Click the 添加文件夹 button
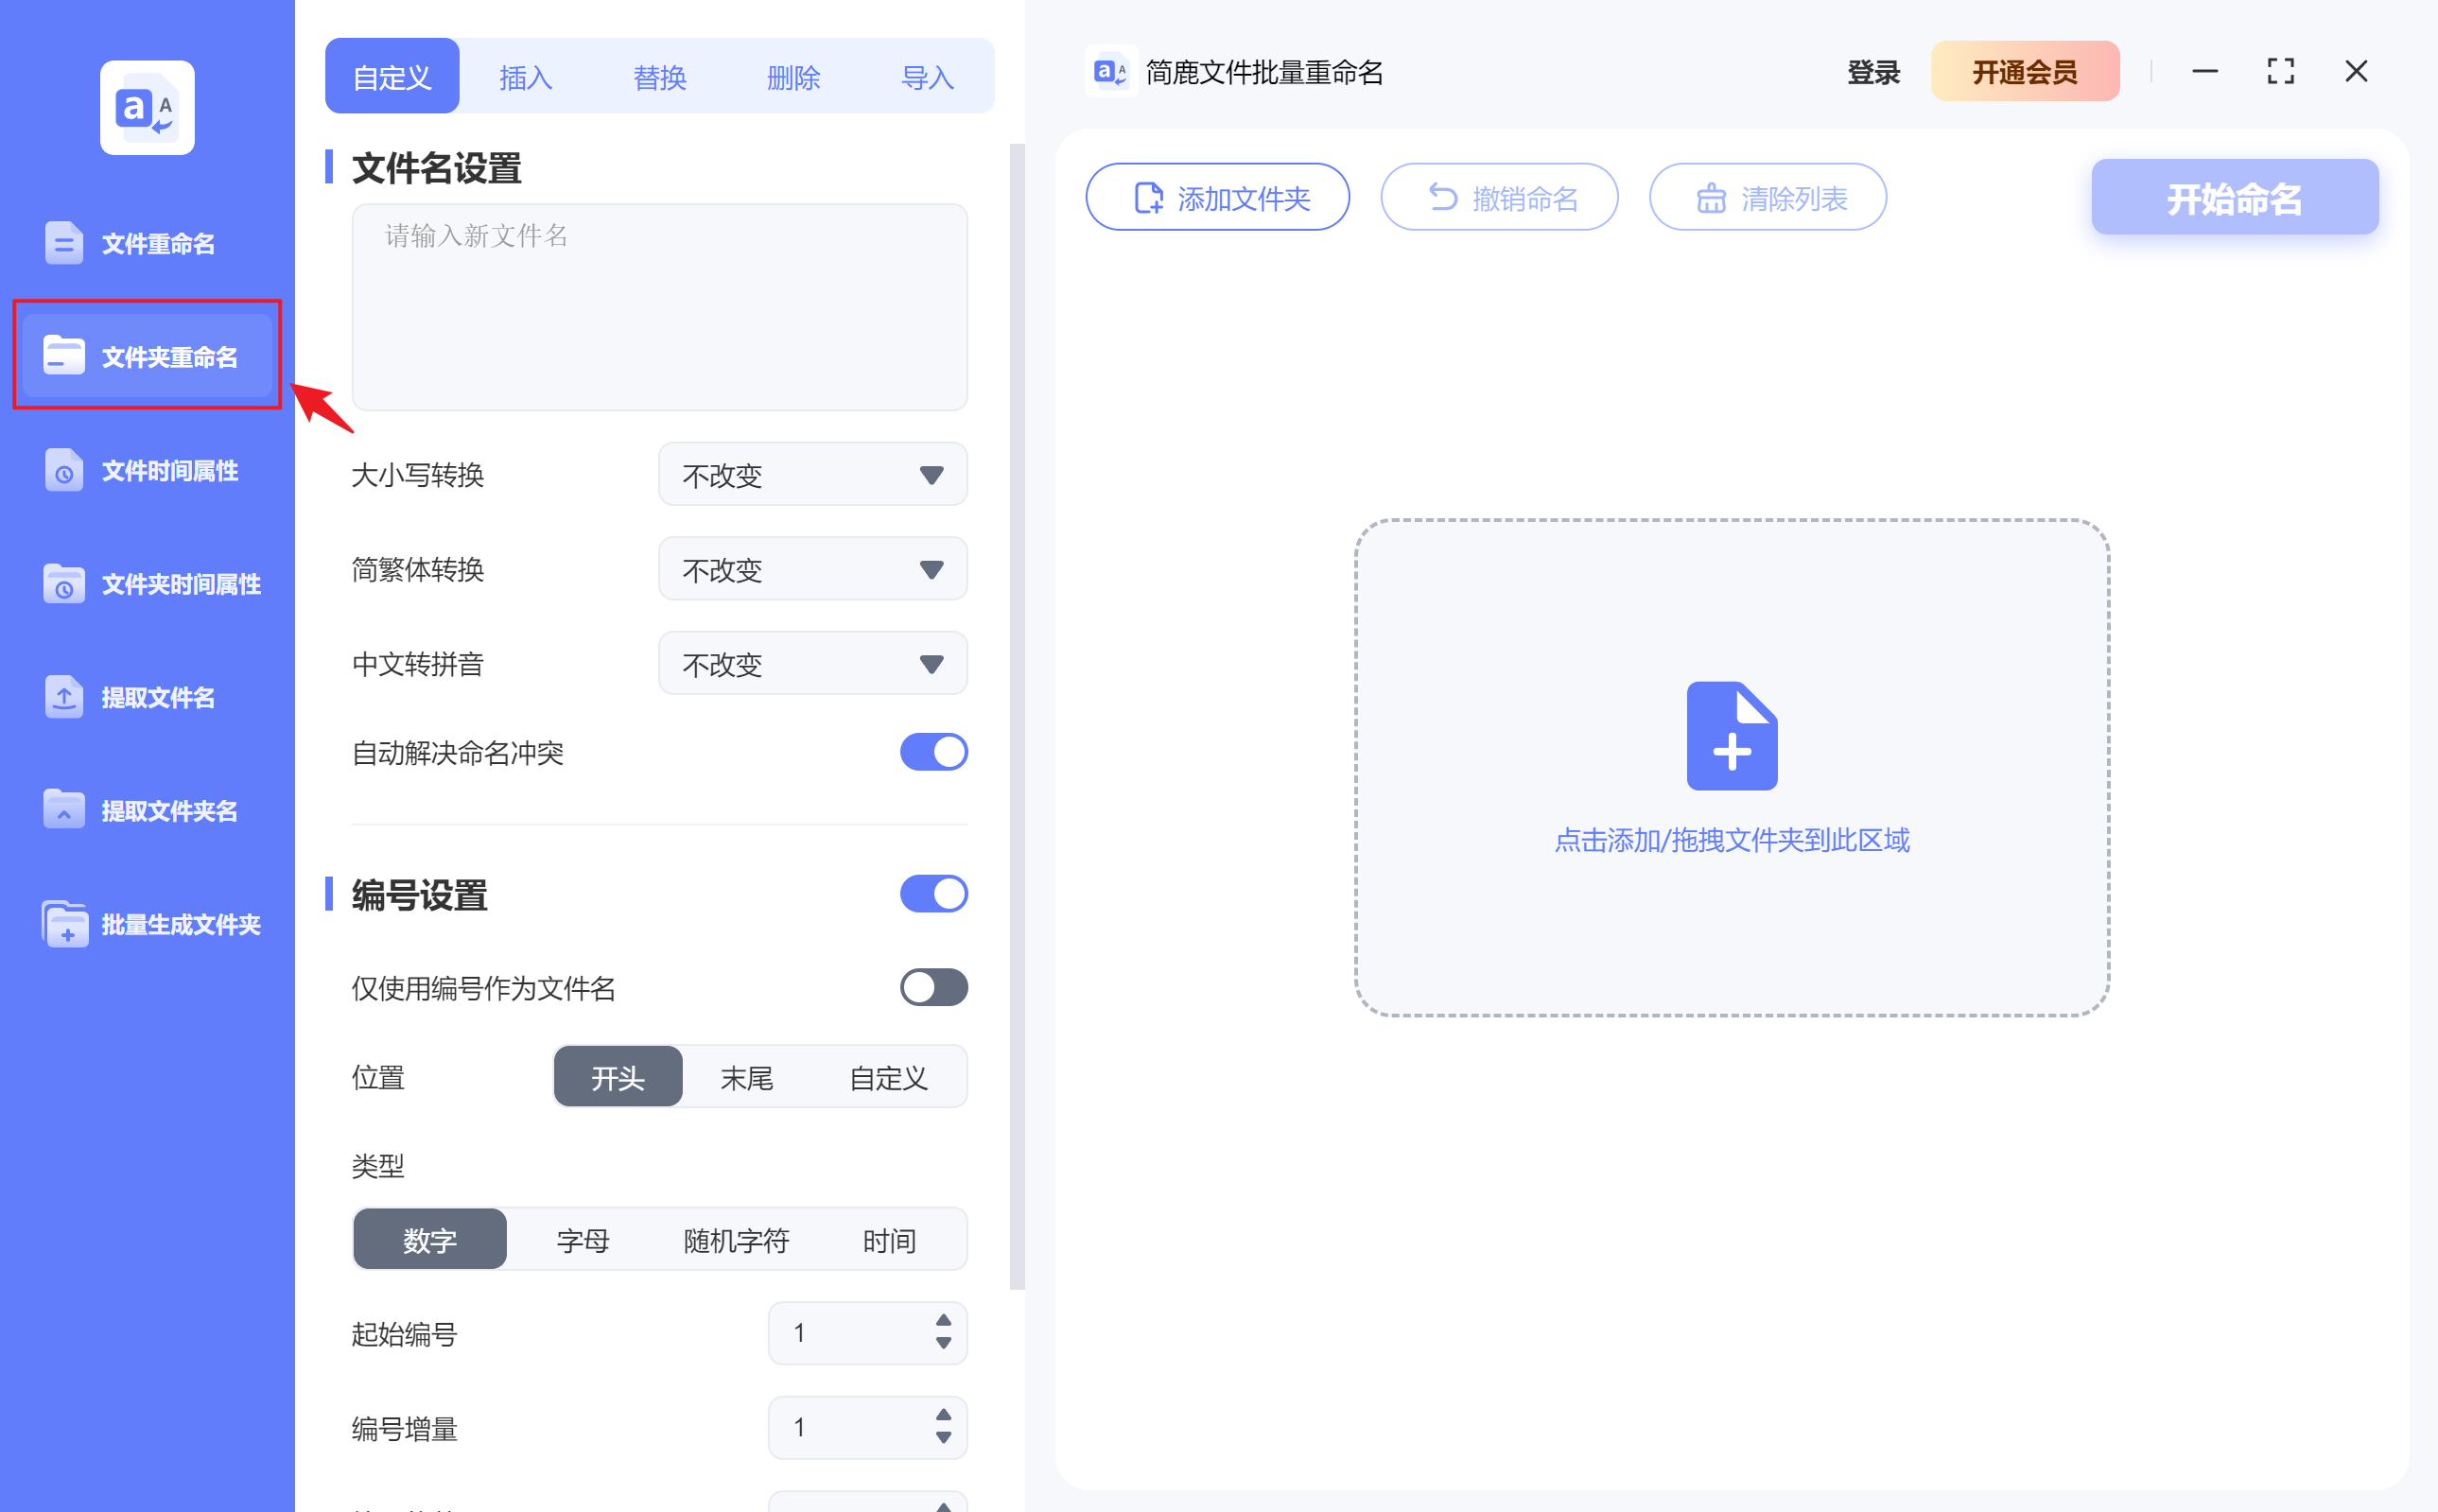Viewport: 2438px width, 1512px height. point(1217,197)
